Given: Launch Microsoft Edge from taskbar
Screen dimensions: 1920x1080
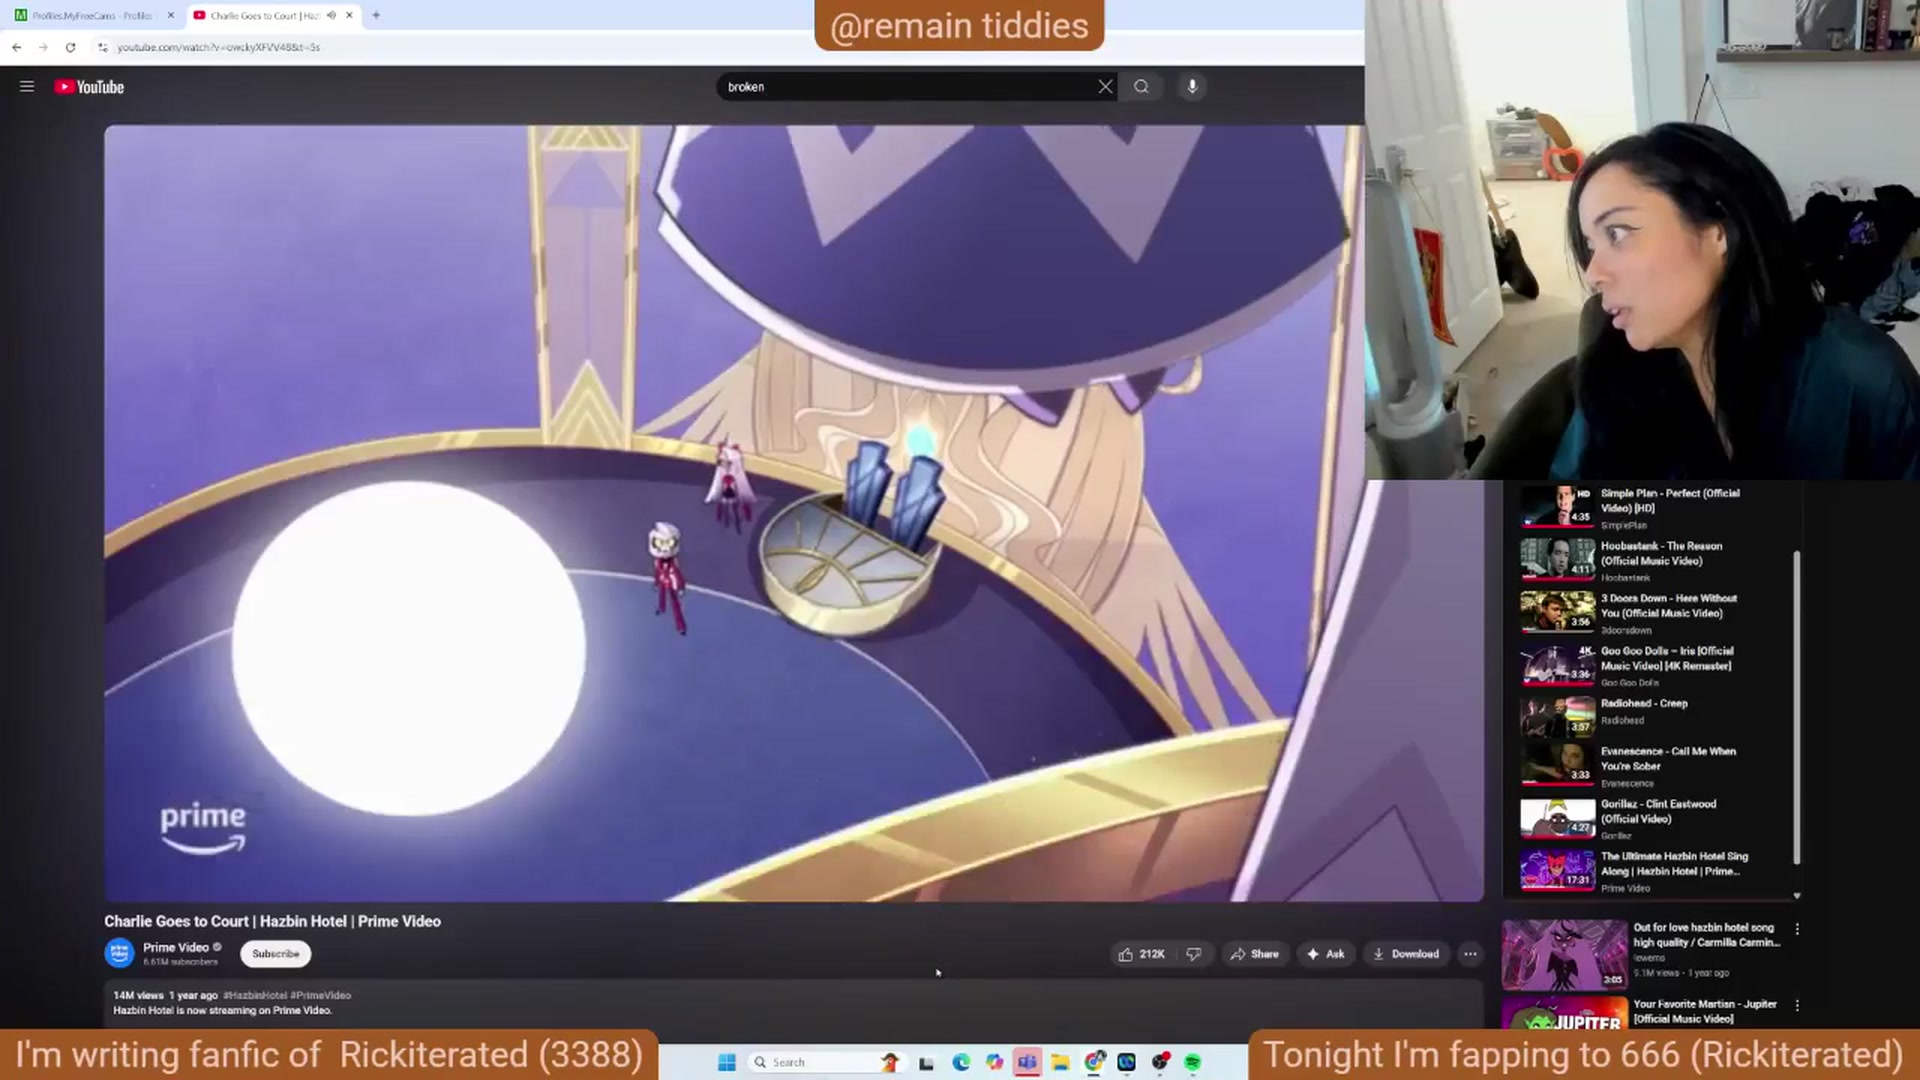Looking at the screenshot, I should [x=961, y=1062].
